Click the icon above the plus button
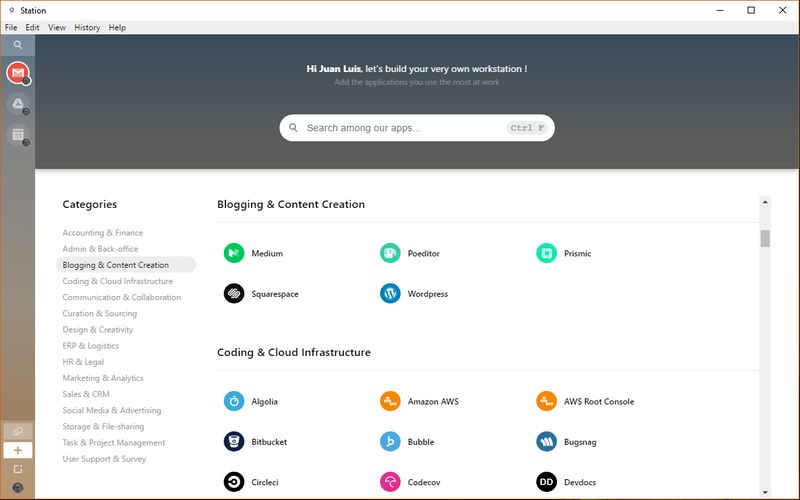This screenshot has height=500, width=800. tap(18, 431)
